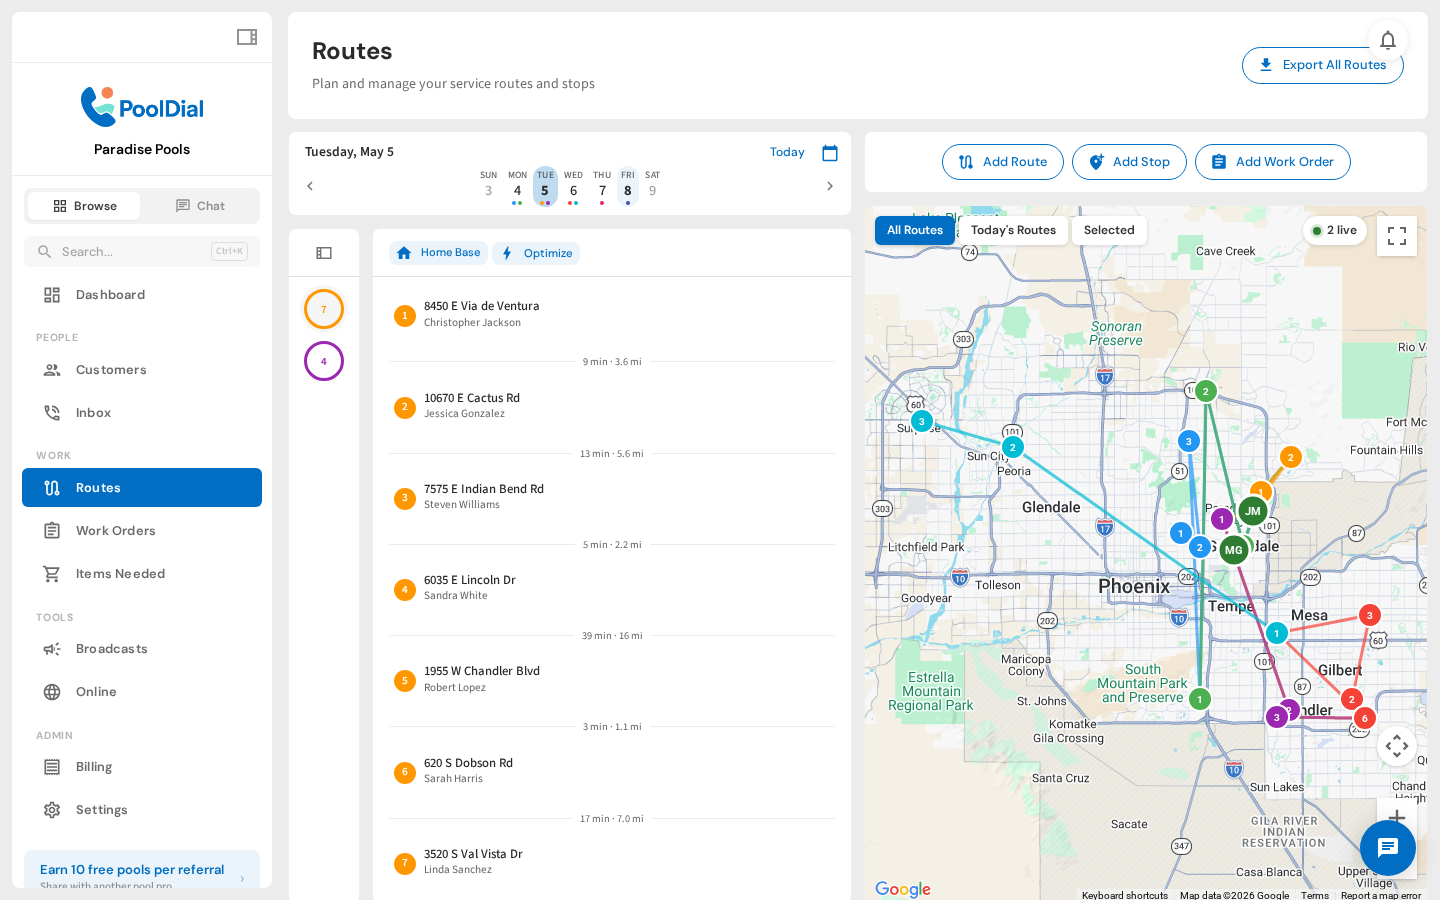Image resolution: width=1440 pixels, height=900 pixels.
Task: Open notifications bell
Action: tap(1388, 40)
